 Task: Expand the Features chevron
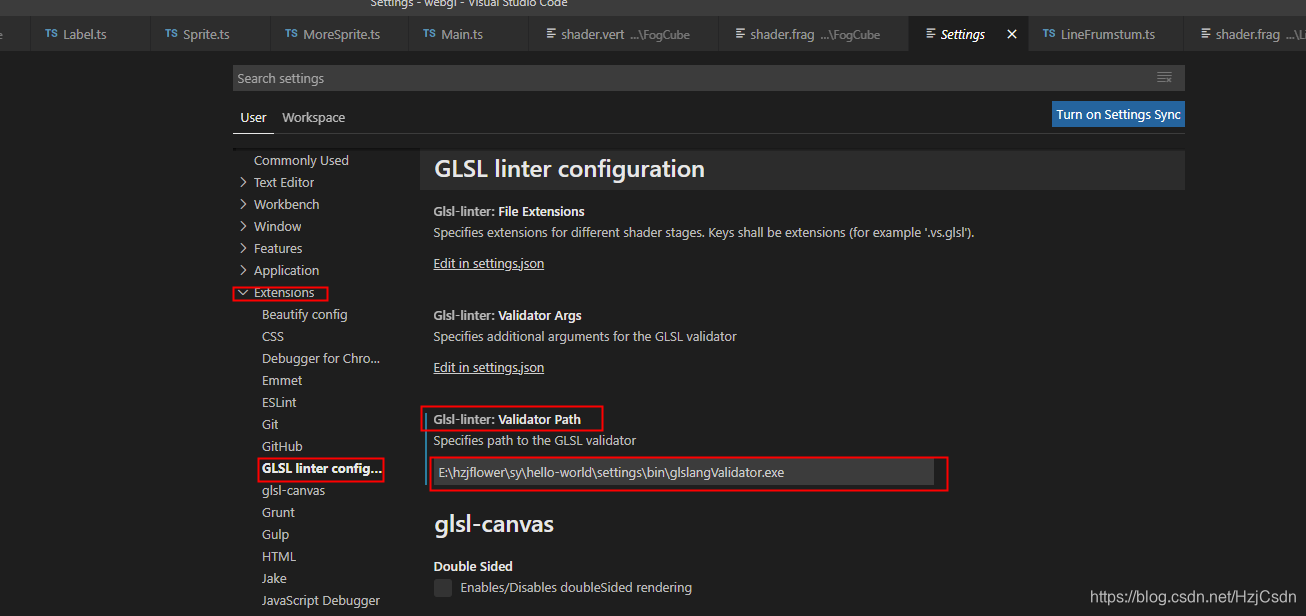pyautogui.click(x=243, y=248)
